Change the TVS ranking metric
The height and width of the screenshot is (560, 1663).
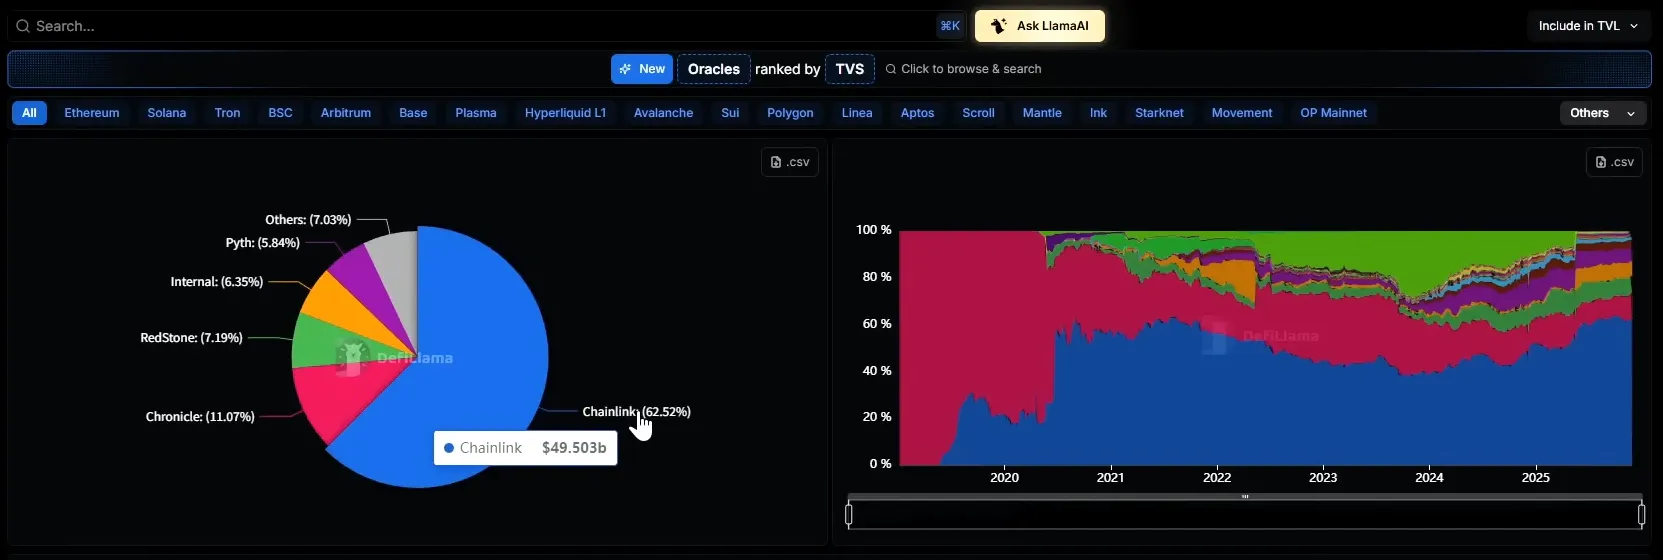click(x=849, y=69)
